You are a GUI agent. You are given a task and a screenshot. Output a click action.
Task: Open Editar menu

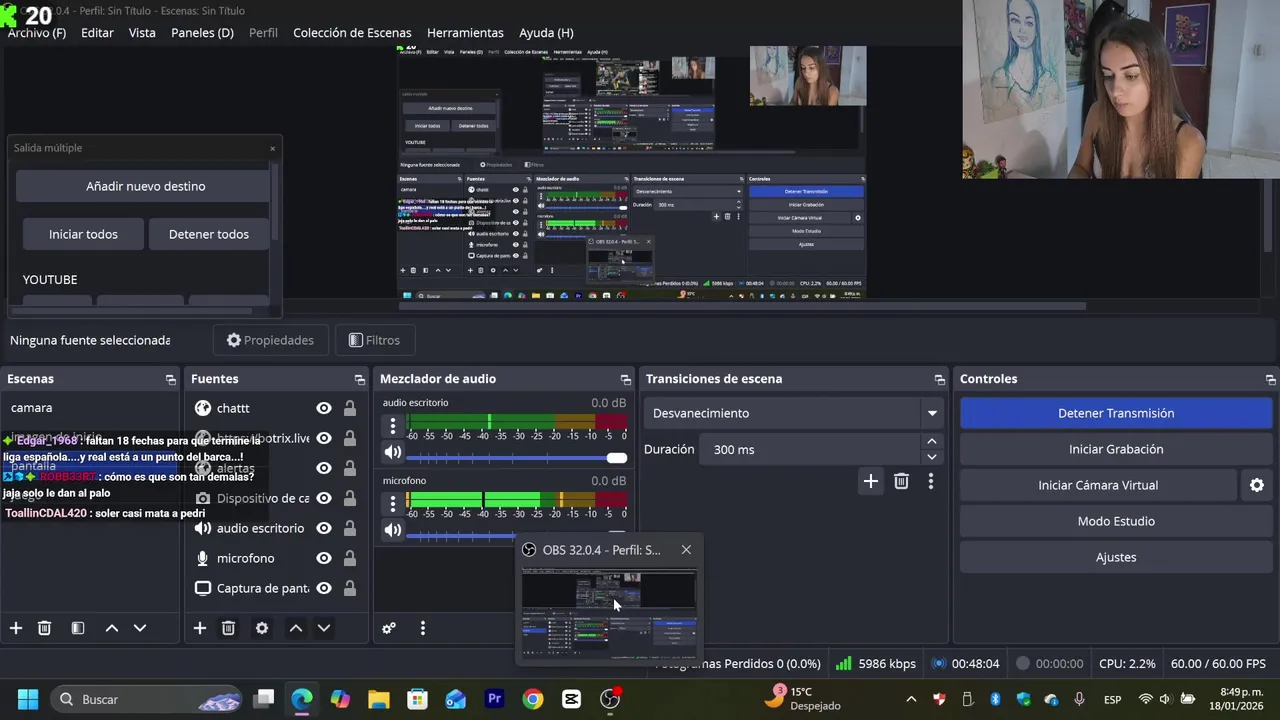coord(97,32)
